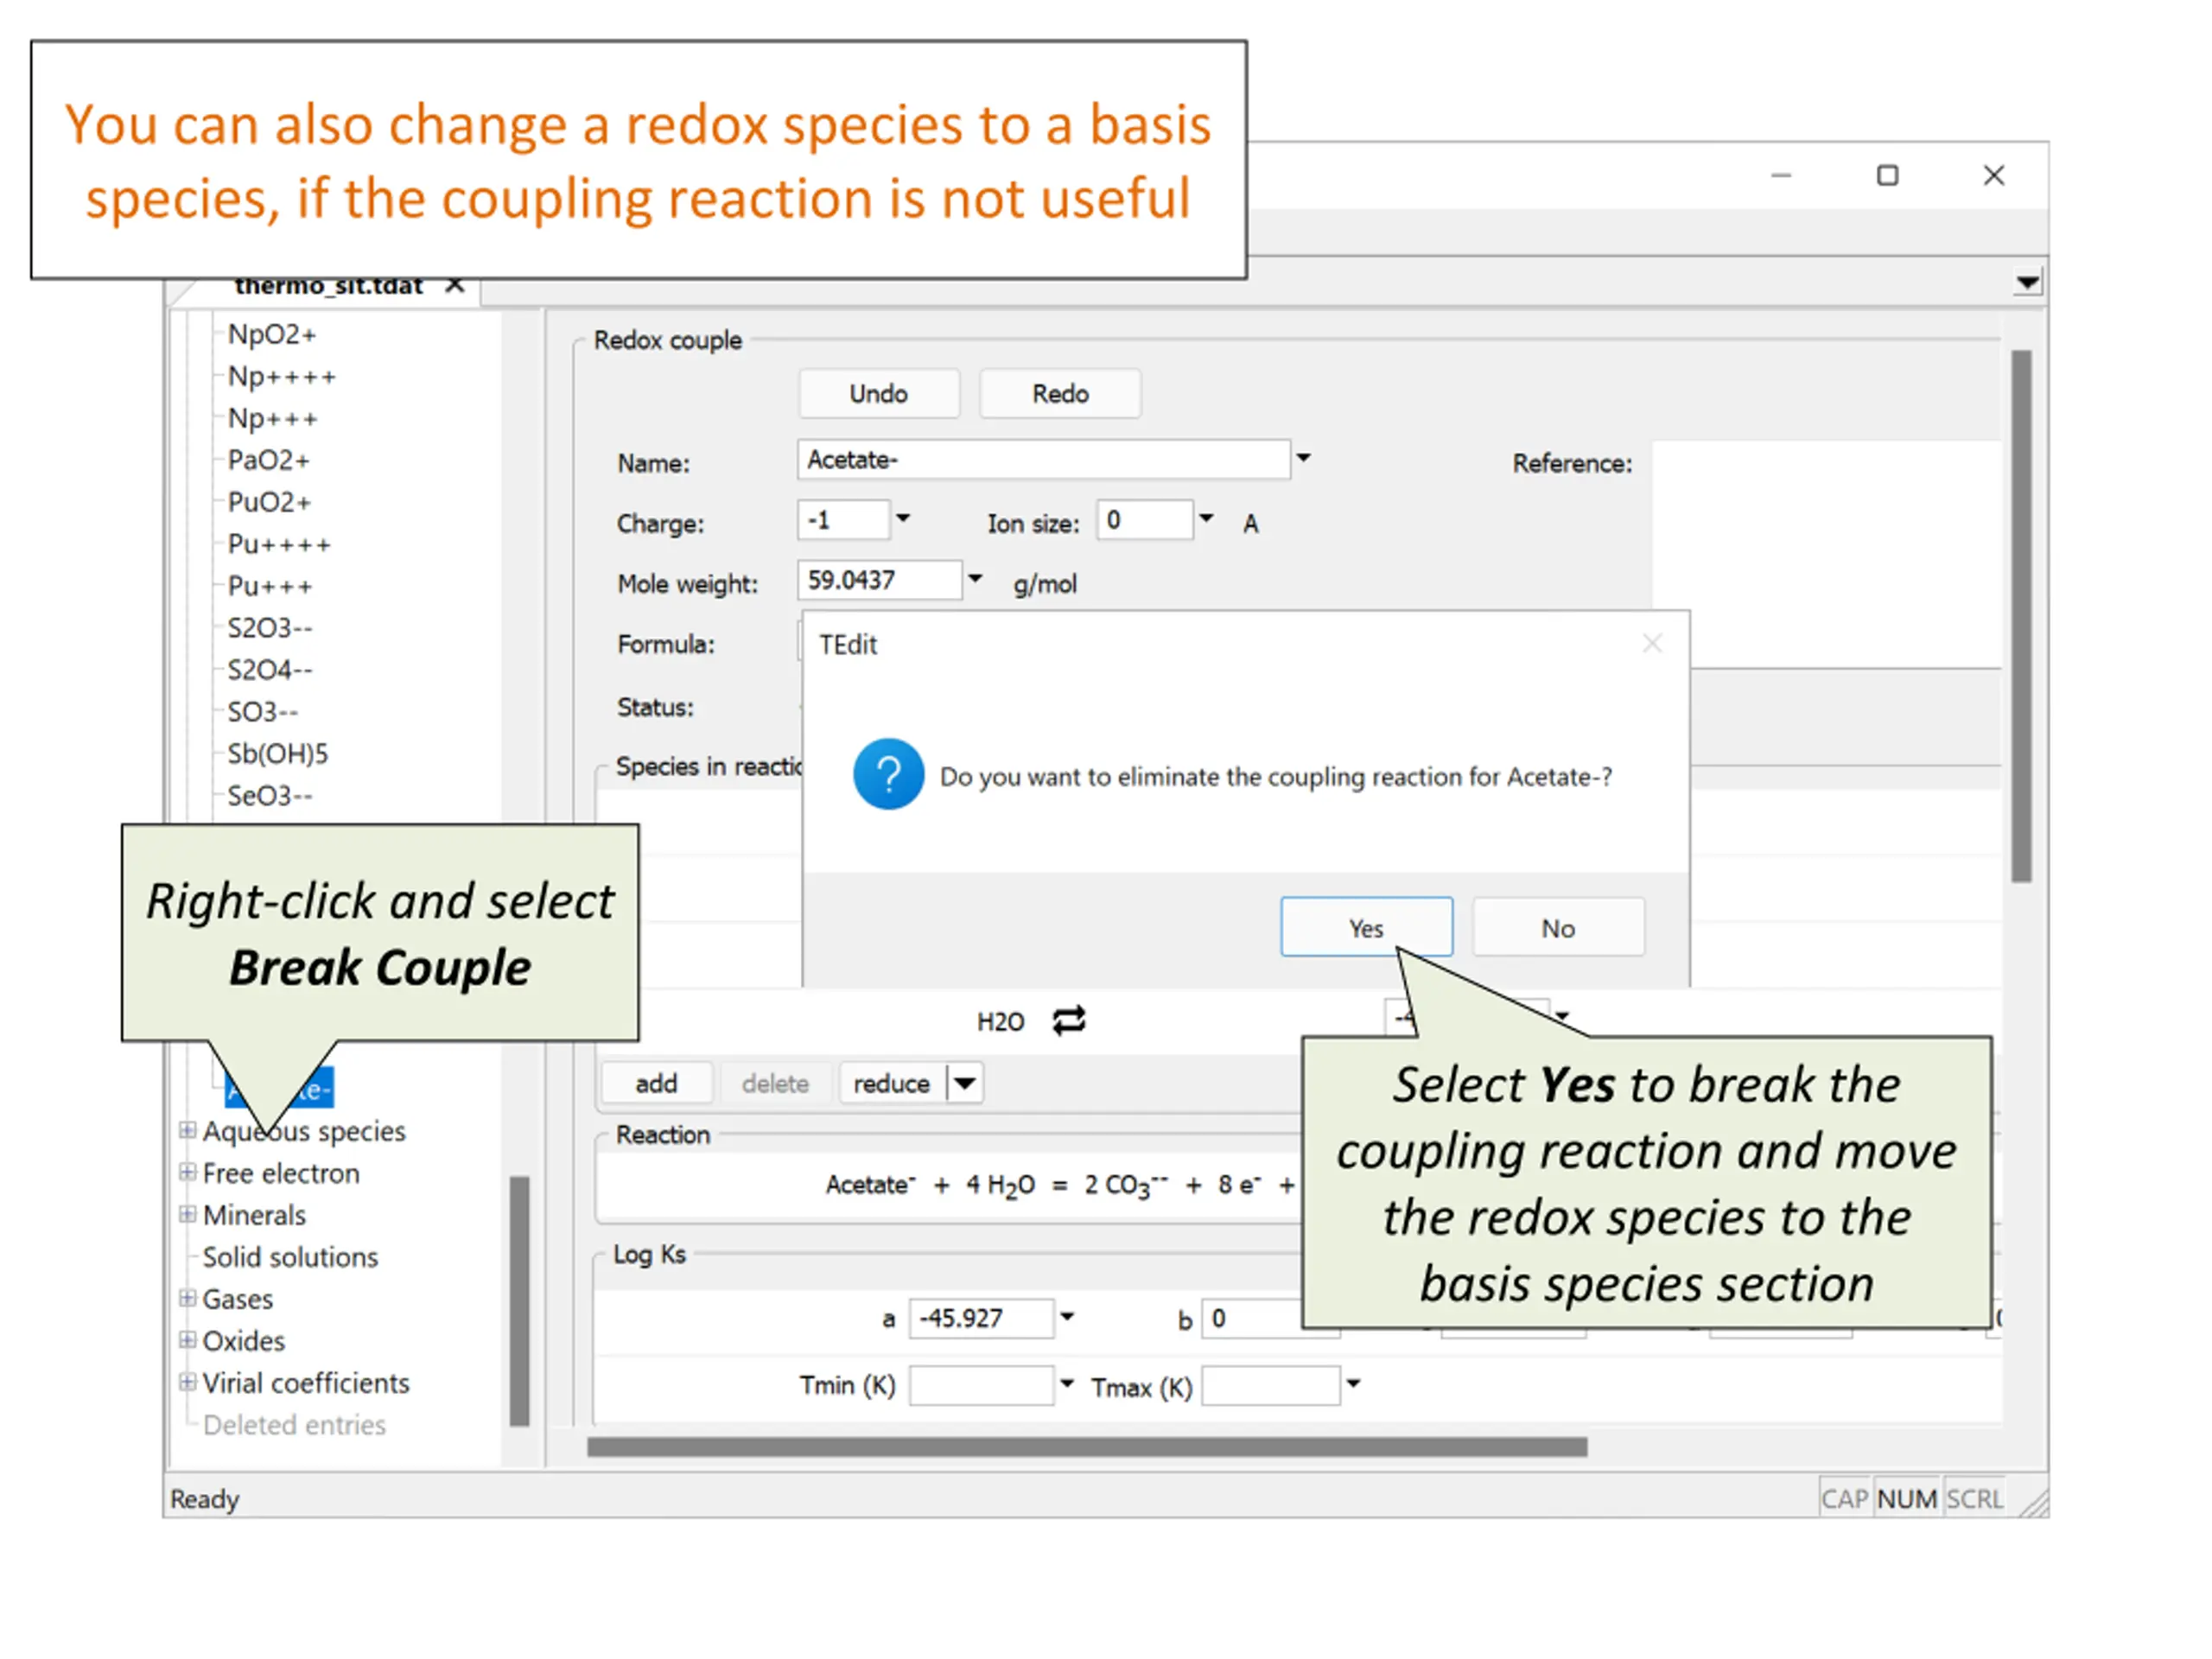Click the SCRL status bar indicator
The width and height of the screenshot is (2212, 1659).
pyautogui.click(x=1974, y=1498)
